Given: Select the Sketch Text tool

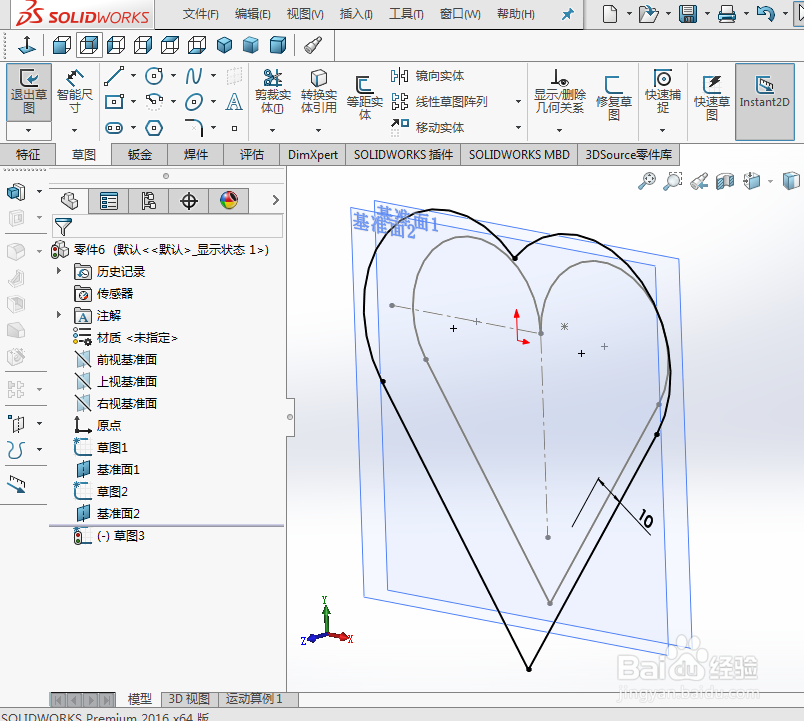Looking at the screenshot, I should pos(232,102).
